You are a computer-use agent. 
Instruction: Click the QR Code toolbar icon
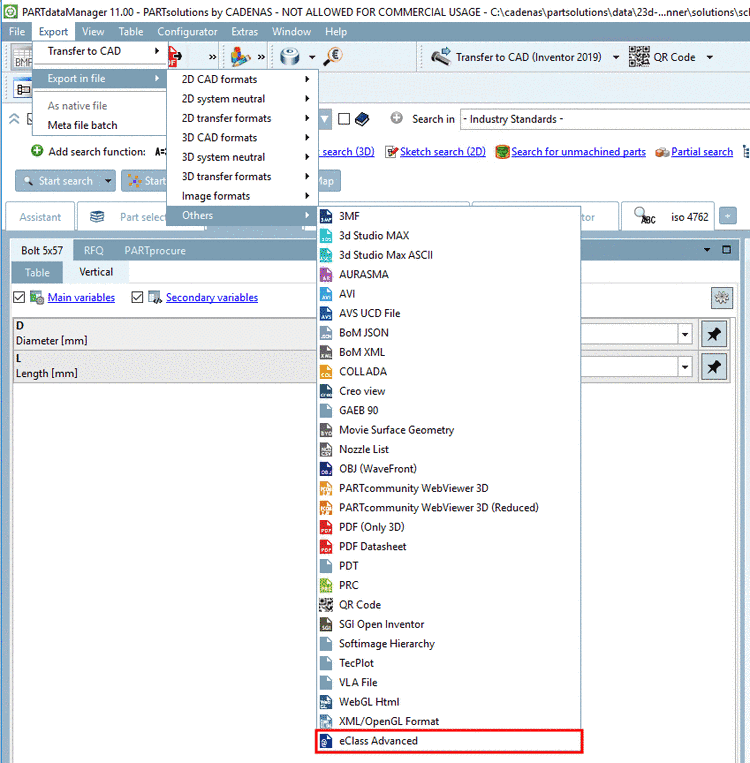pos(639,56)
